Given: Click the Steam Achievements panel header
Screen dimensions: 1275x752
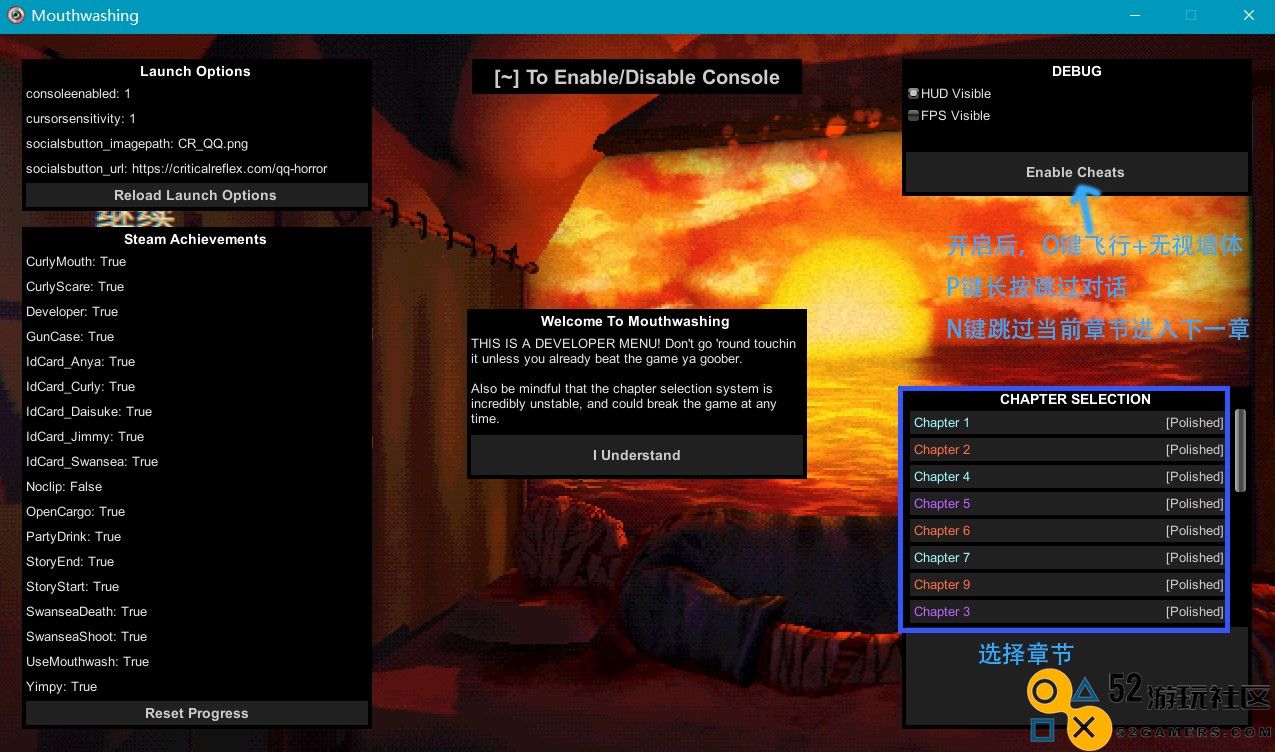Looking at the screenshot, I should (x=195, y=239).
